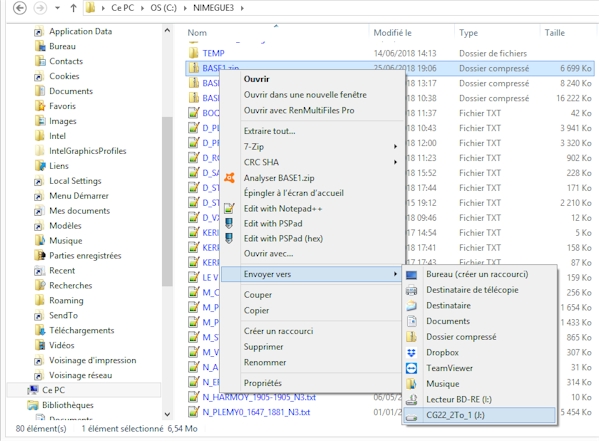The image size is (600, 442).
Task: Click the Notepad++ icon beside Edit with Notepad++
Action: 230,207
